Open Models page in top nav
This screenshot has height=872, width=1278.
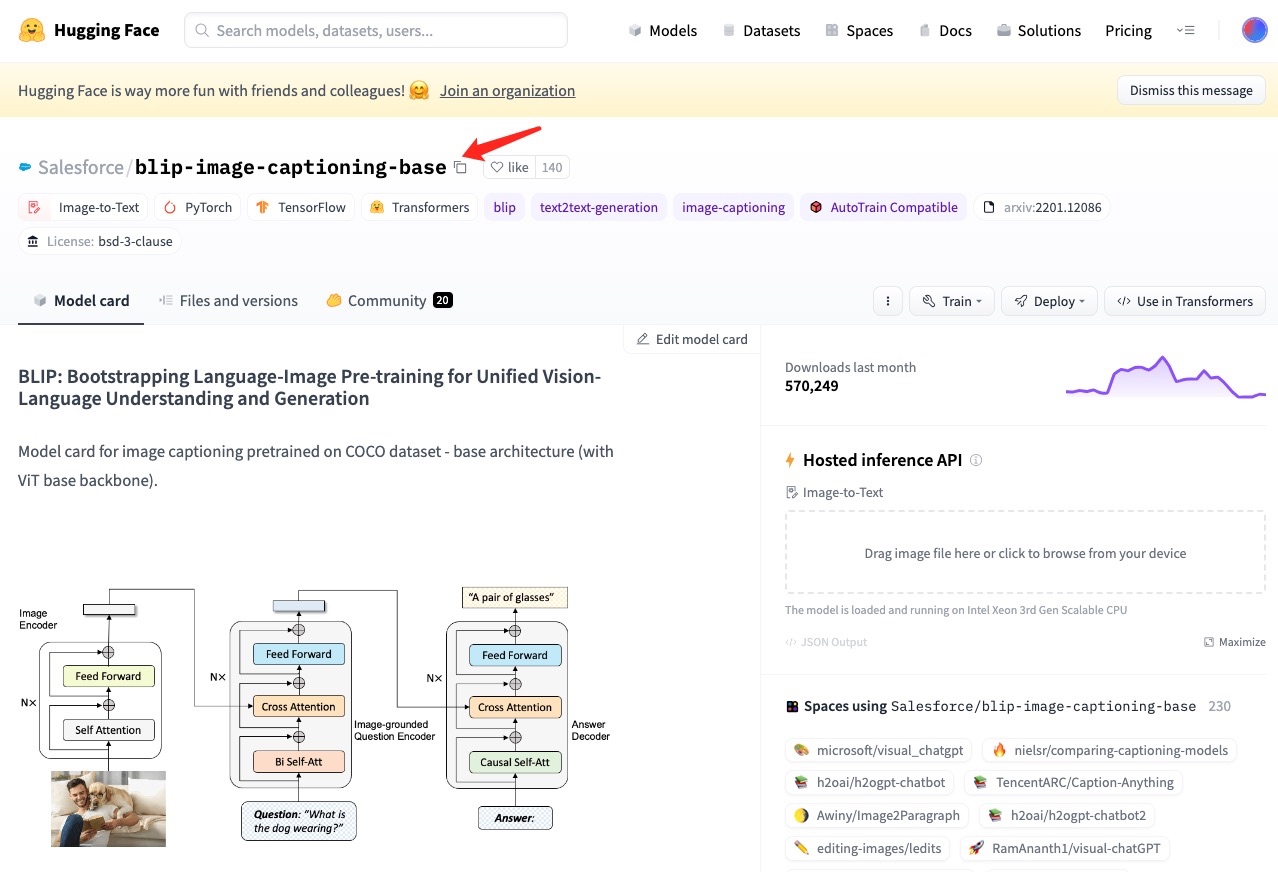click(662, 30)
